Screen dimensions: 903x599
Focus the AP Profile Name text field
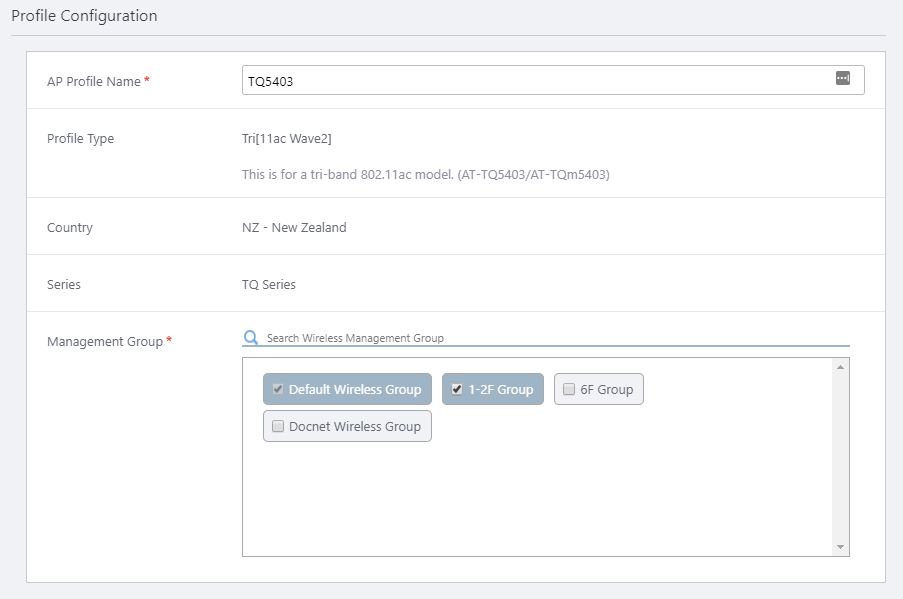coord(535,81)
